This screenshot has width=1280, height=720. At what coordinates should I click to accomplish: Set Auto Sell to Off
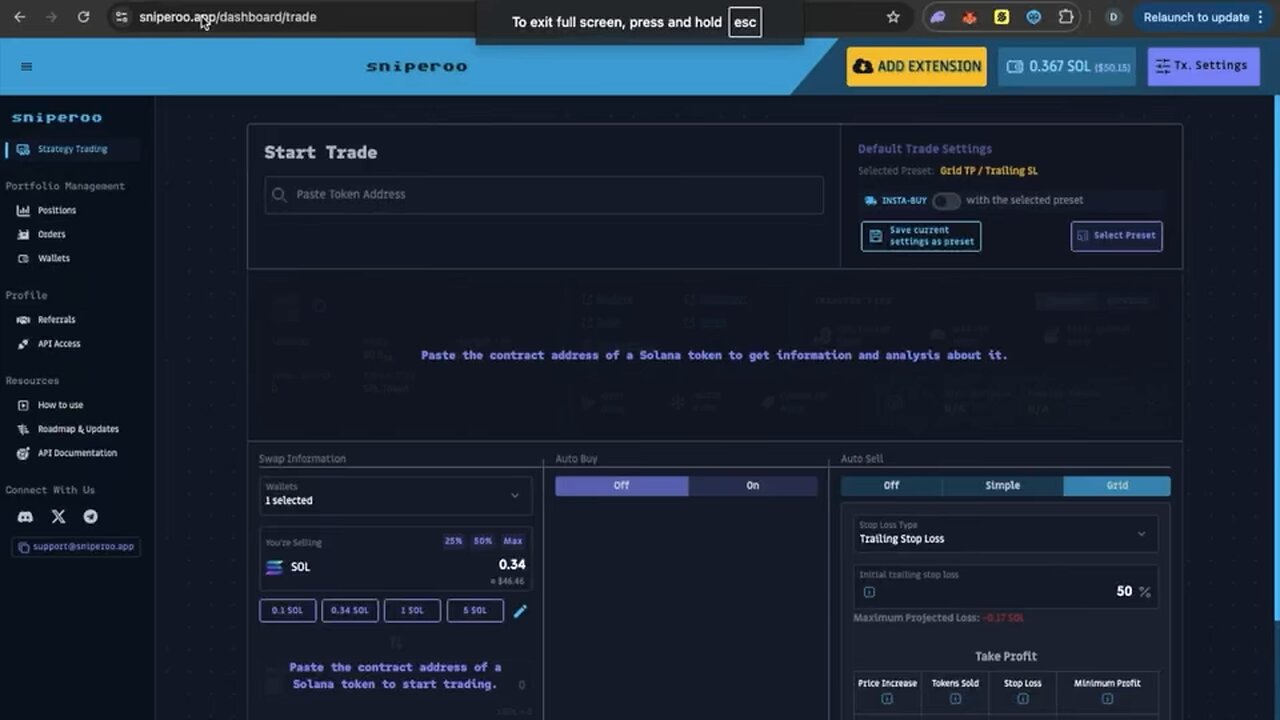point(891,486)
